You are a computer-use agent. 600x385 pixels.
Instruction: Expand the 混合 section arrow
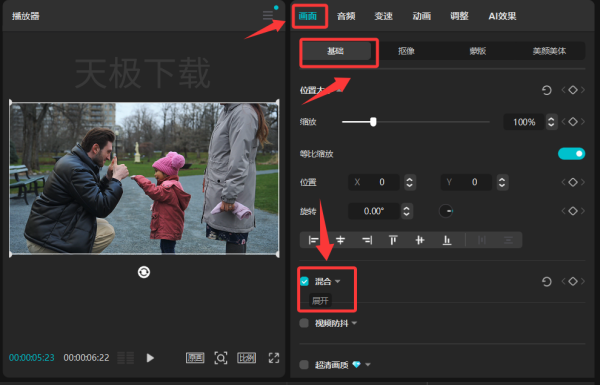point(338,281)
